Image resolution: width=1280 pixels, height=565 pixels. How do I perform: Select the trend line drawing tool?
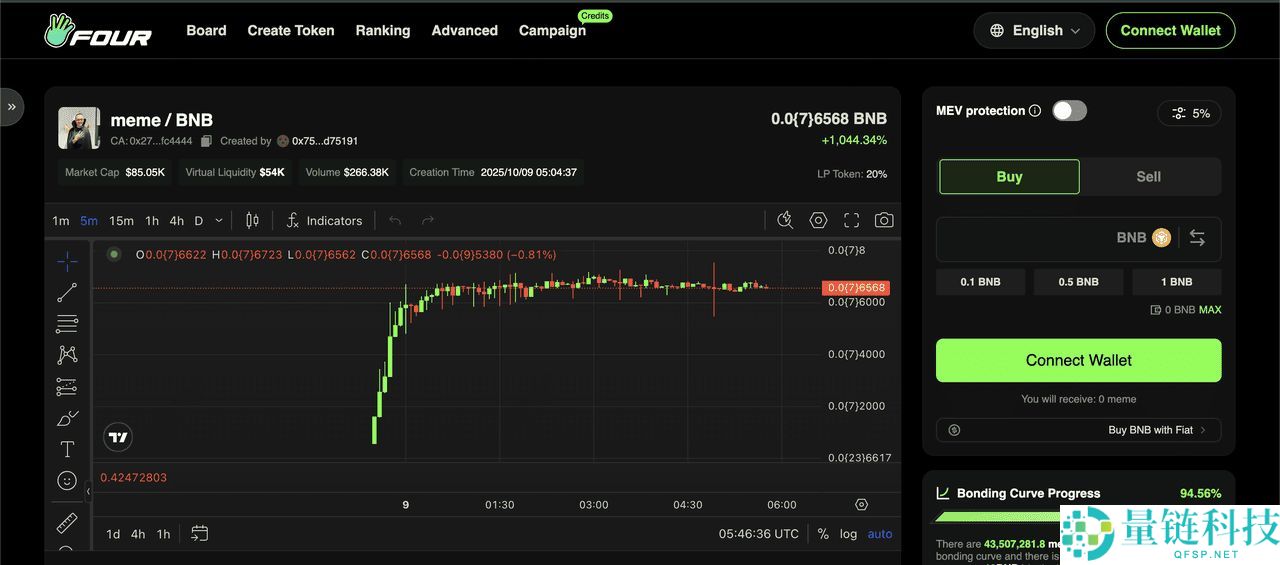[x=67, y=293]
